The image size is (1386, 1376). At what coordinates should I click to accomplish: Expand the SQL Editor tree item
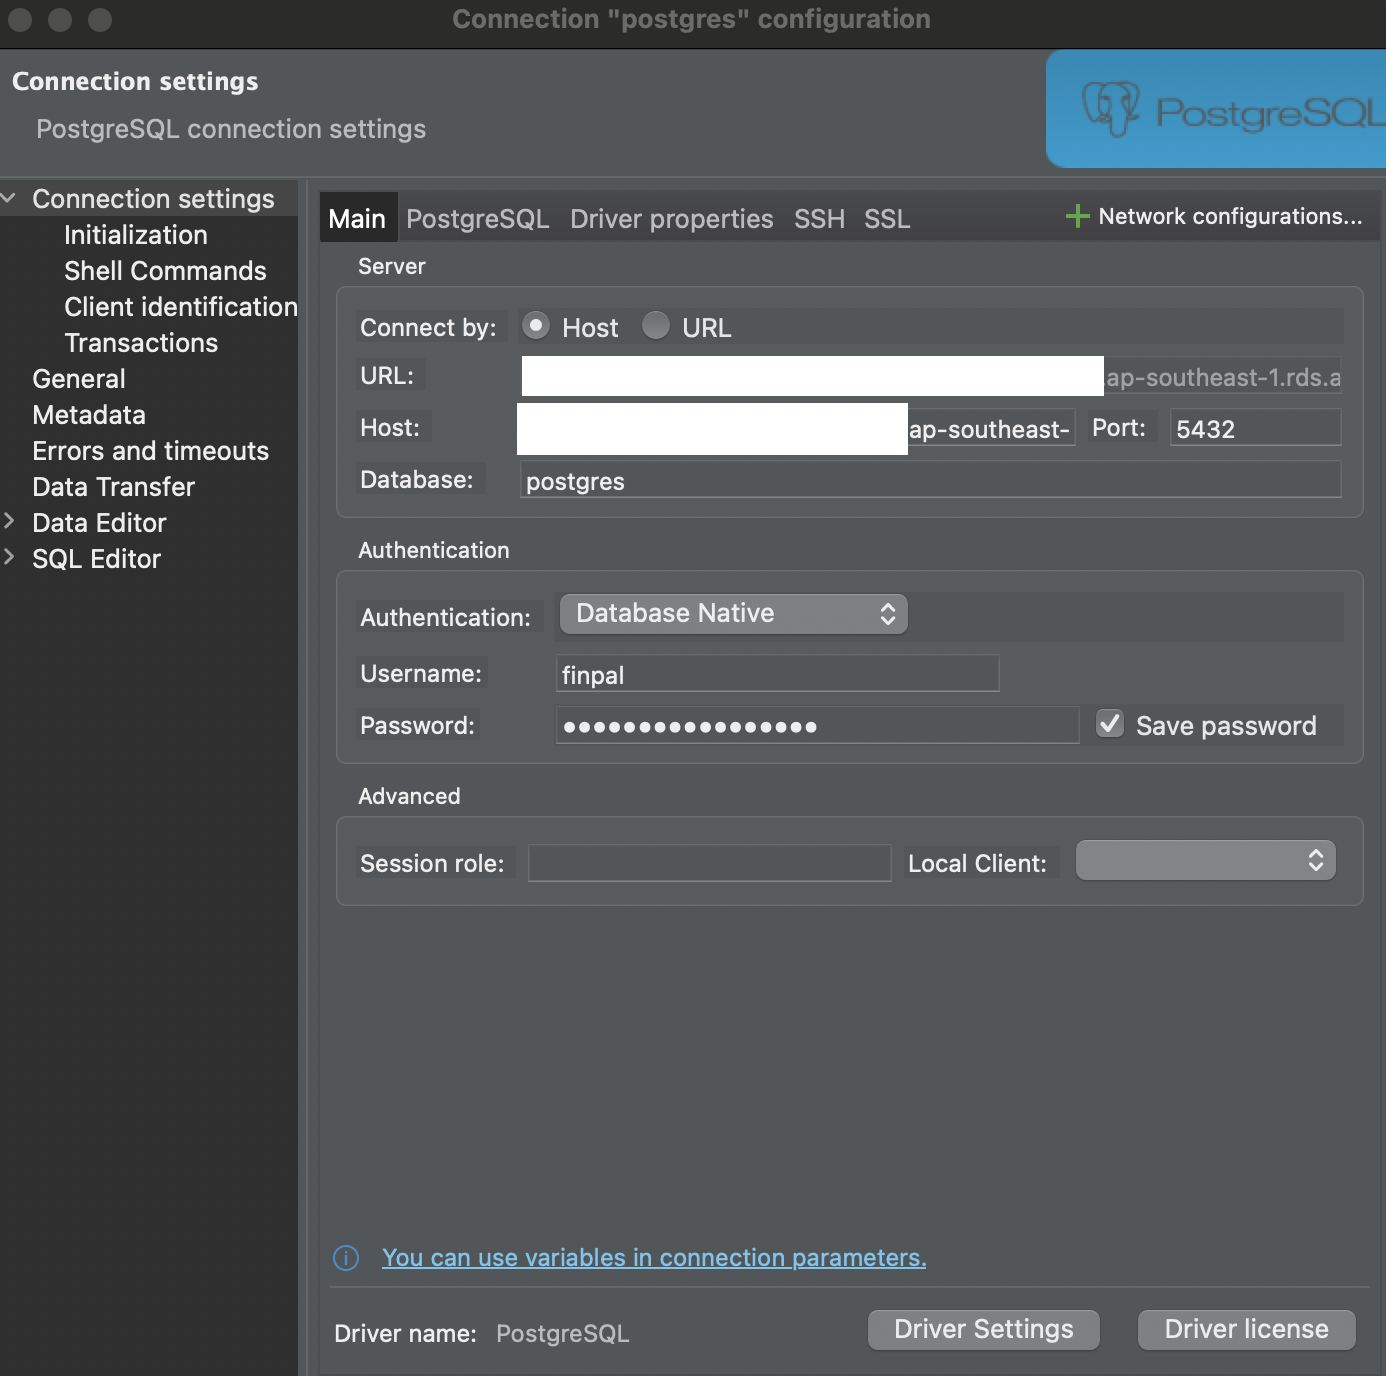point(10,558)
